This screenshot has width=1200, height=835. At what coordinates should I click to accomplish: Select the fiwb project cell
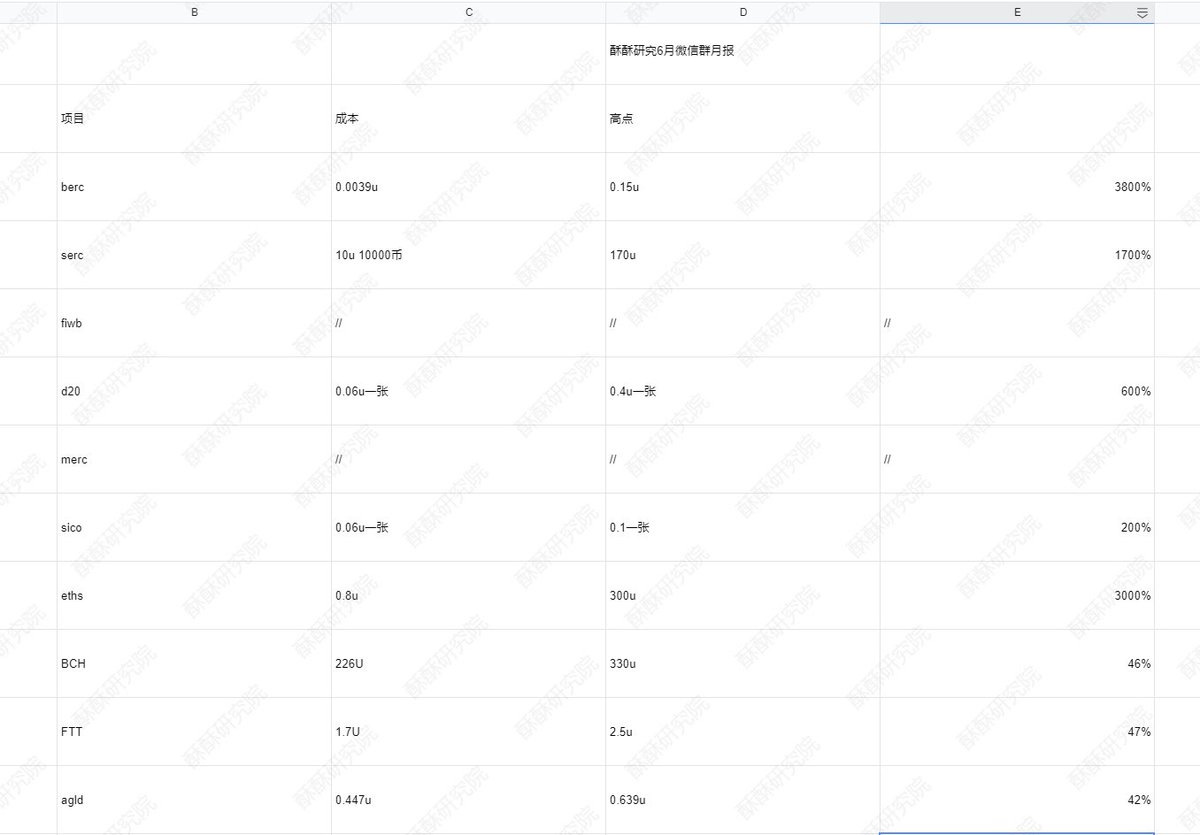194,323
